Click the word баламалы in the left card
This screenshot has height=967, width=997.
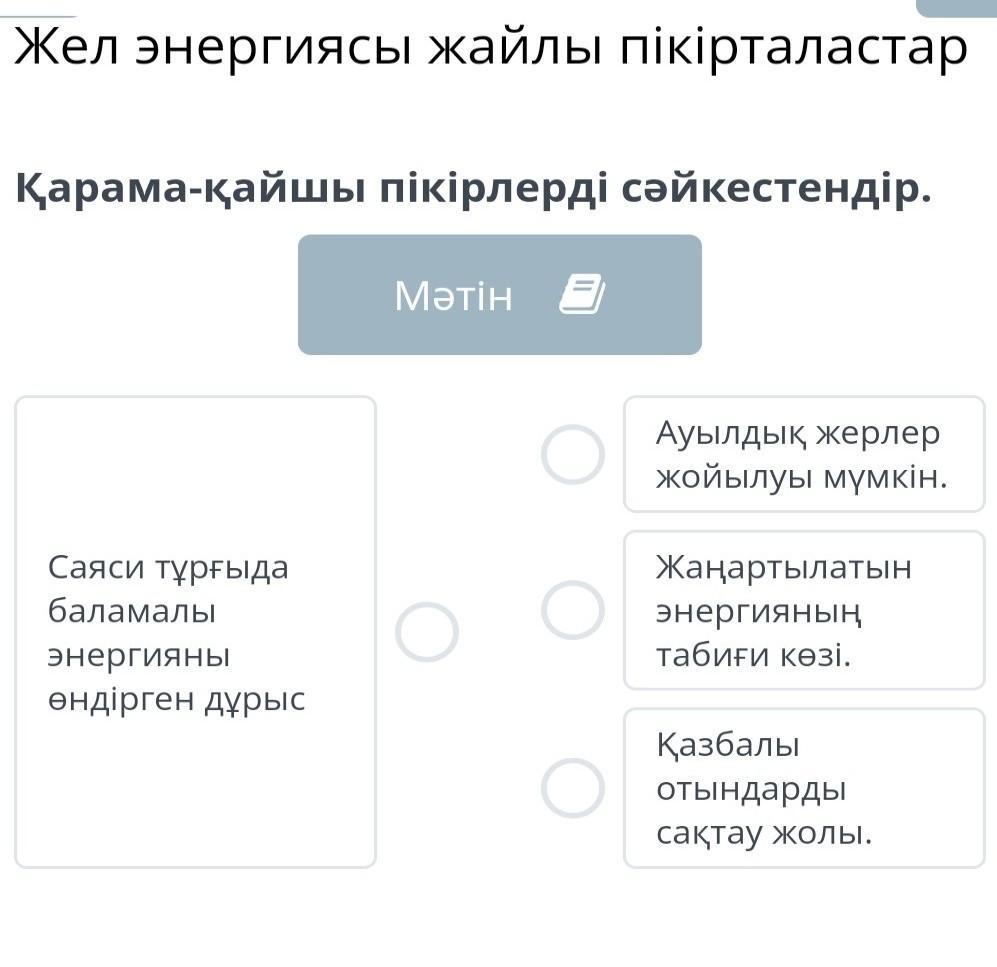click(132, 611)
